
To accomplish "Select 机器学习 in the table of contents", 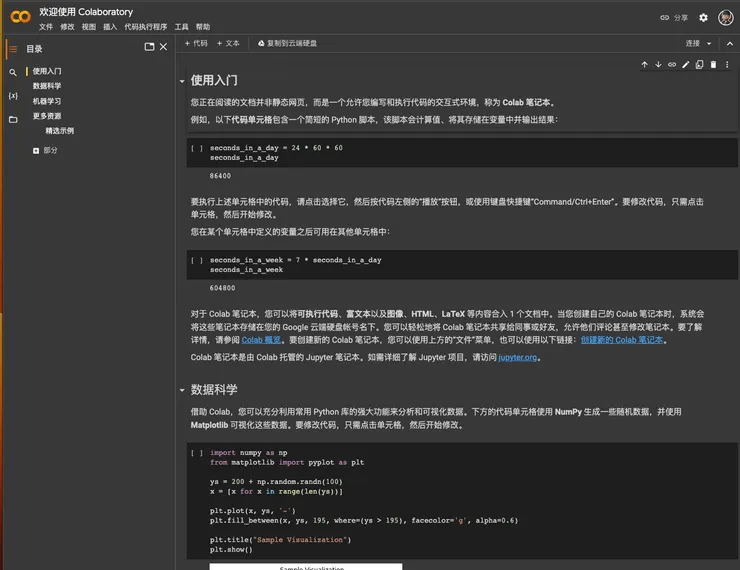I will coord(47,101).
